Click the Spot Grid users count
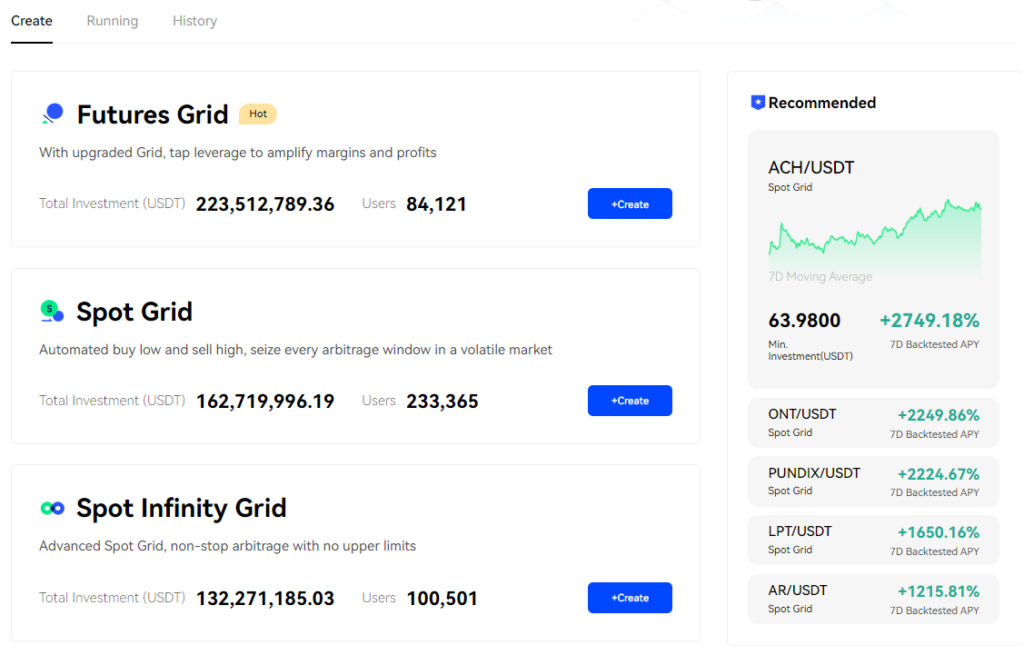Screen dimensions: 1024x655 click(x=441, y=401)
